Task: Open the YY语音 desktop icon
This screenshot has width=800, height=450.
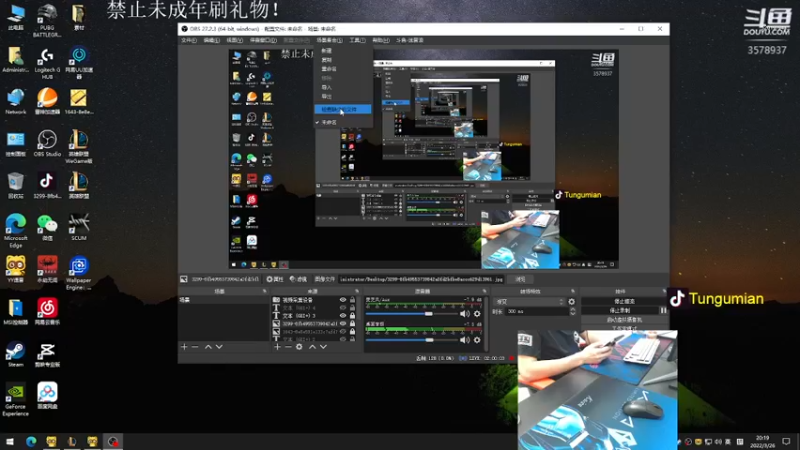Action: coord(15,269)
